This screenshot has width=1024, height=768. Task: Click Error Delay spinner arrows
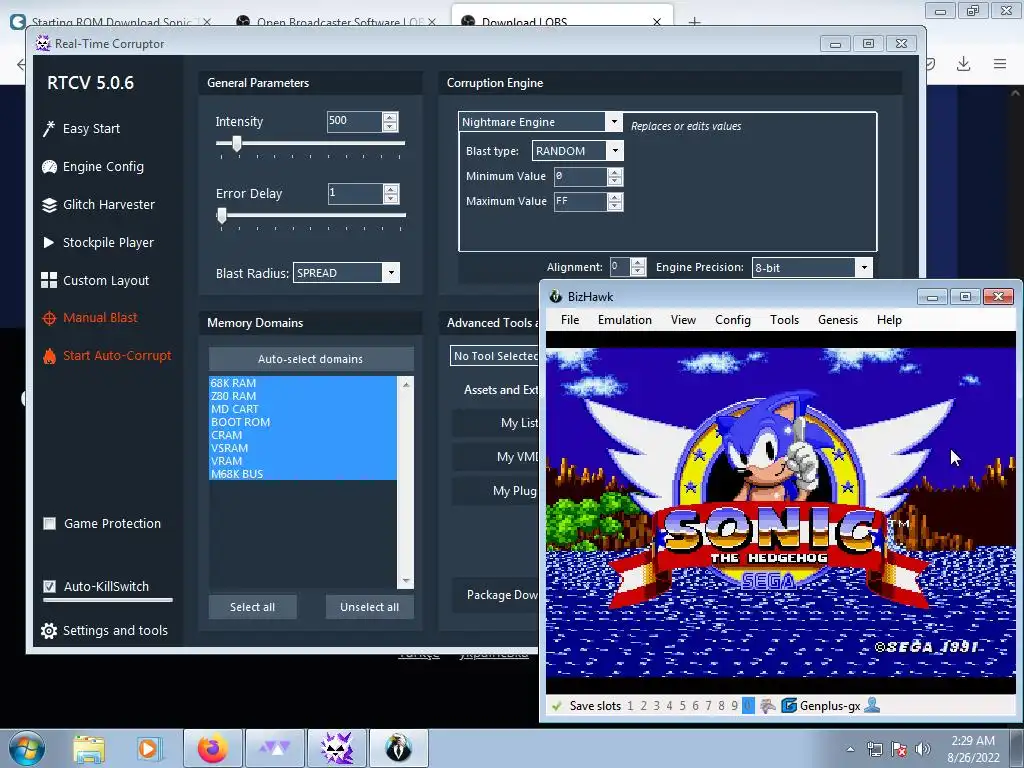391,193
